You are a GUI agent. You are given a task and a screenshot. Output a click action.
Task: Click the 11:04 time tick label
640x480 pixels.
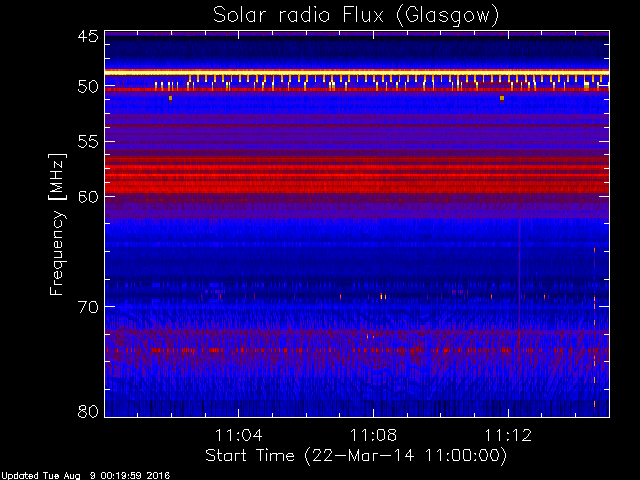point(238,435)
